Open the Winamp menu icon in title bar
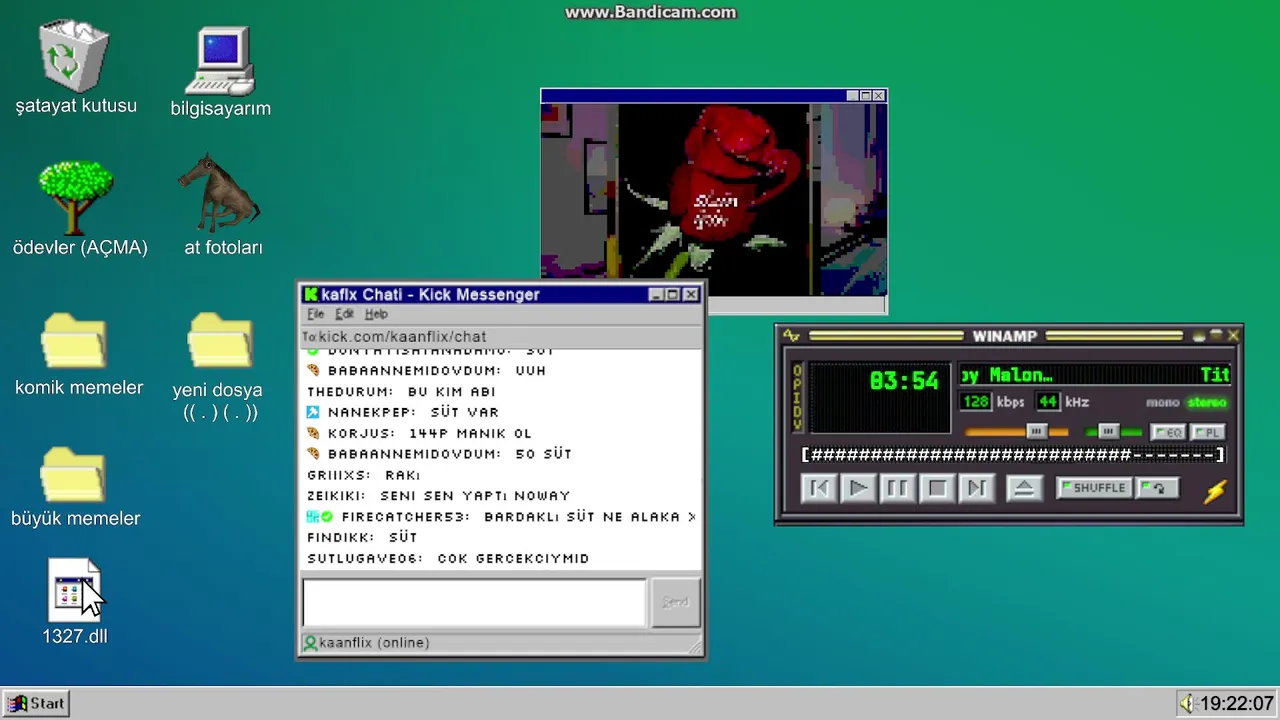 [x=791, y=336]
